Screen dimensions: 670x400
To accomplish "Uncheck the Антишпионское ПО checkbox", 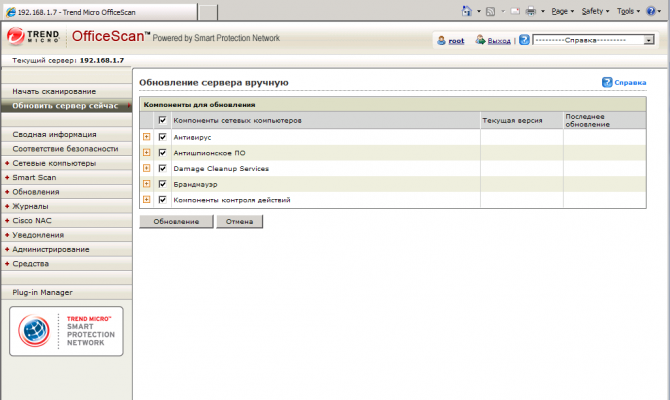I will pos(162,153).
